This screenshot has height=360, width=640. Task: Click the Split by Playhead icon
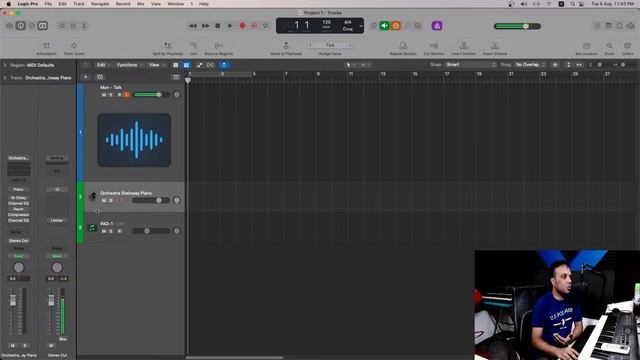point(167,45)
